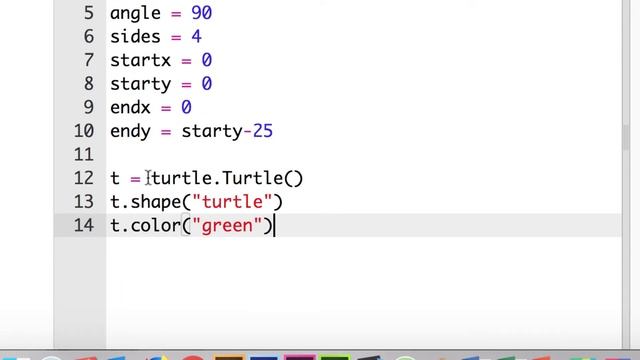
Task: Click the variable name 'startx'
Action: click(140, 60)
